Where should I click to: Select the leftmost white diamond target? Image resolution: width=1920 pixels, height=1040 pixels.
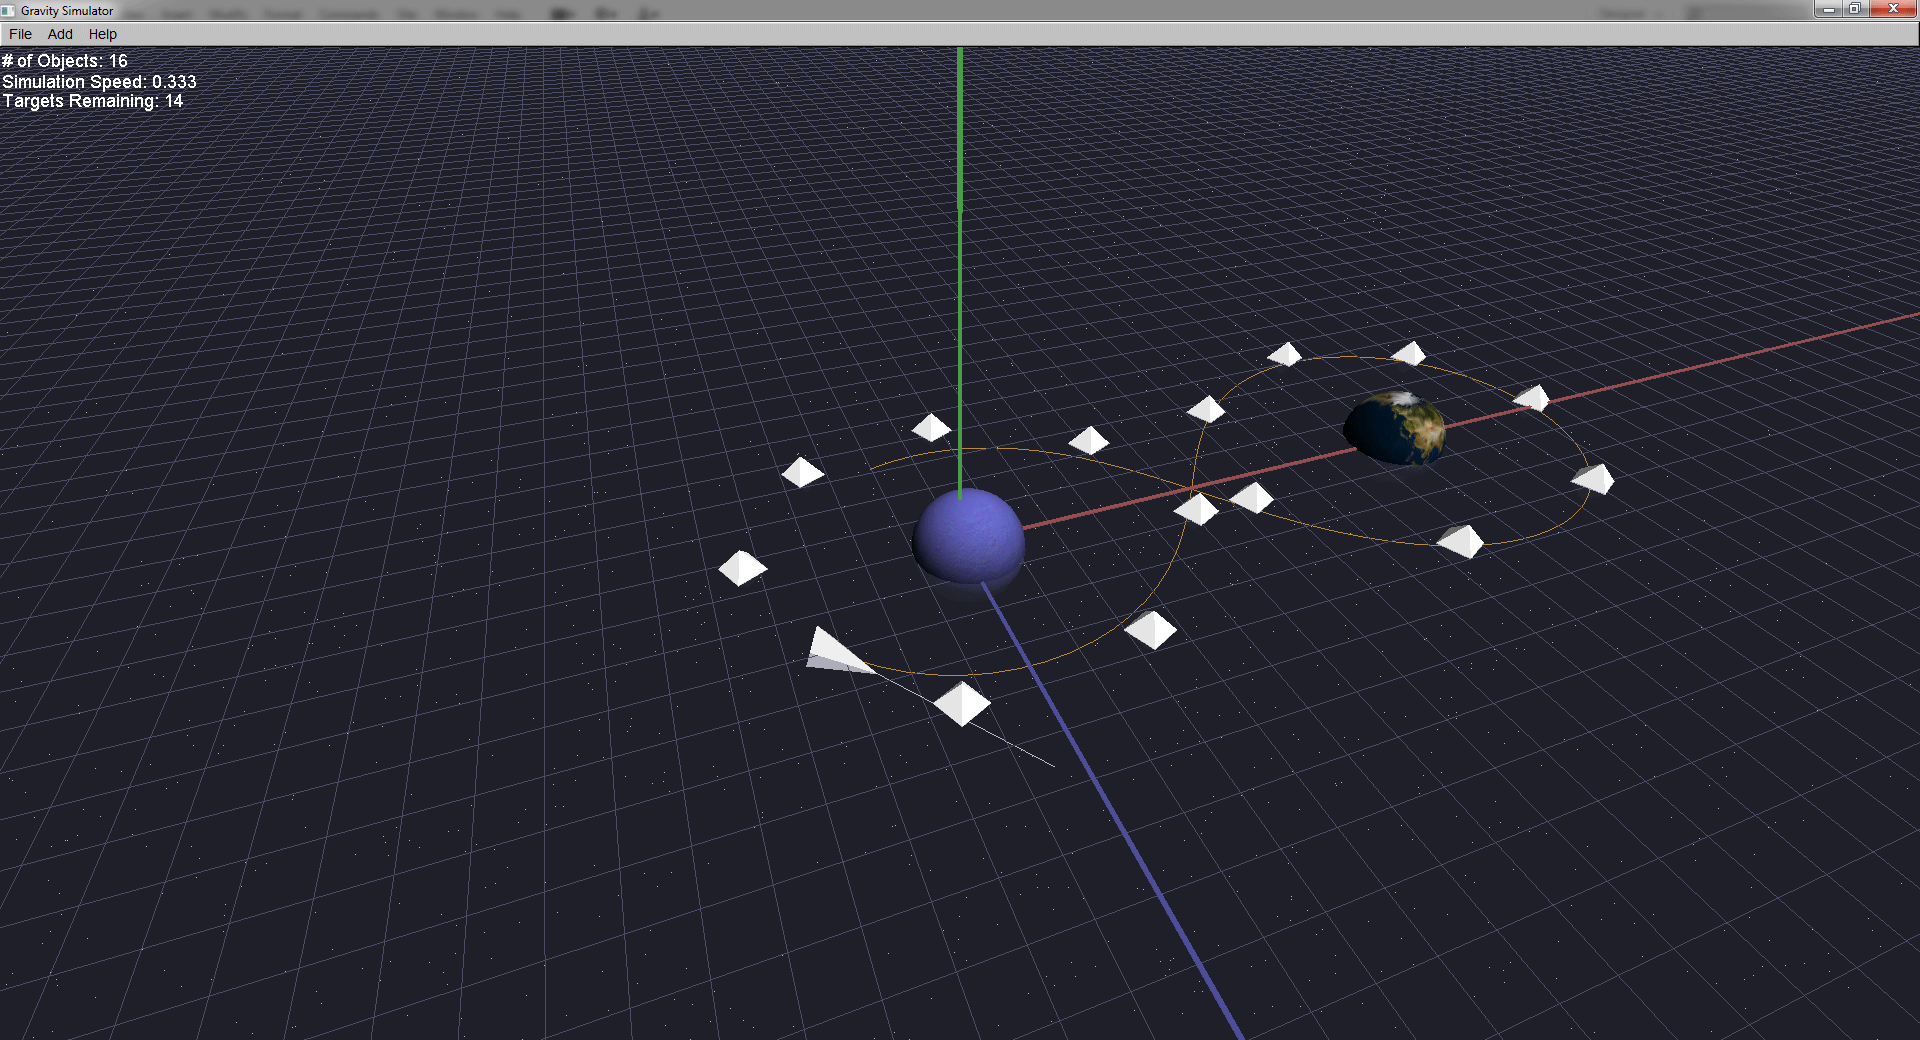tap(742, 568)
